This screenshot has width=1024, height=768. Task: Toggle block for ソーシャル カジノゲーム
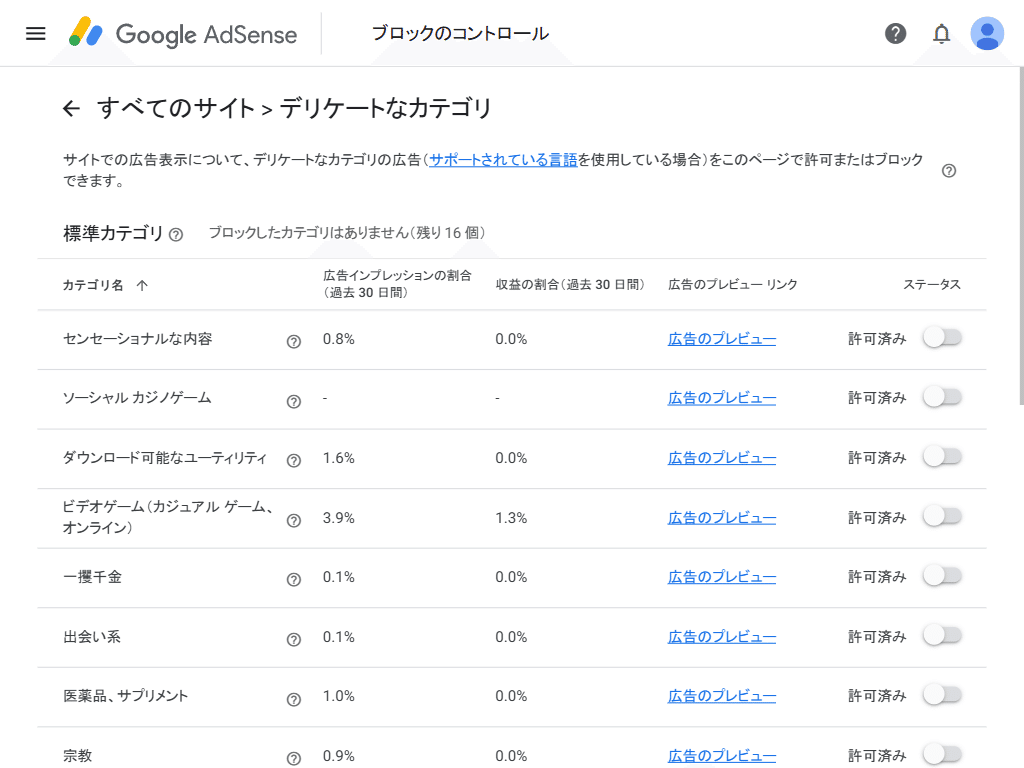tap(942, 397)
